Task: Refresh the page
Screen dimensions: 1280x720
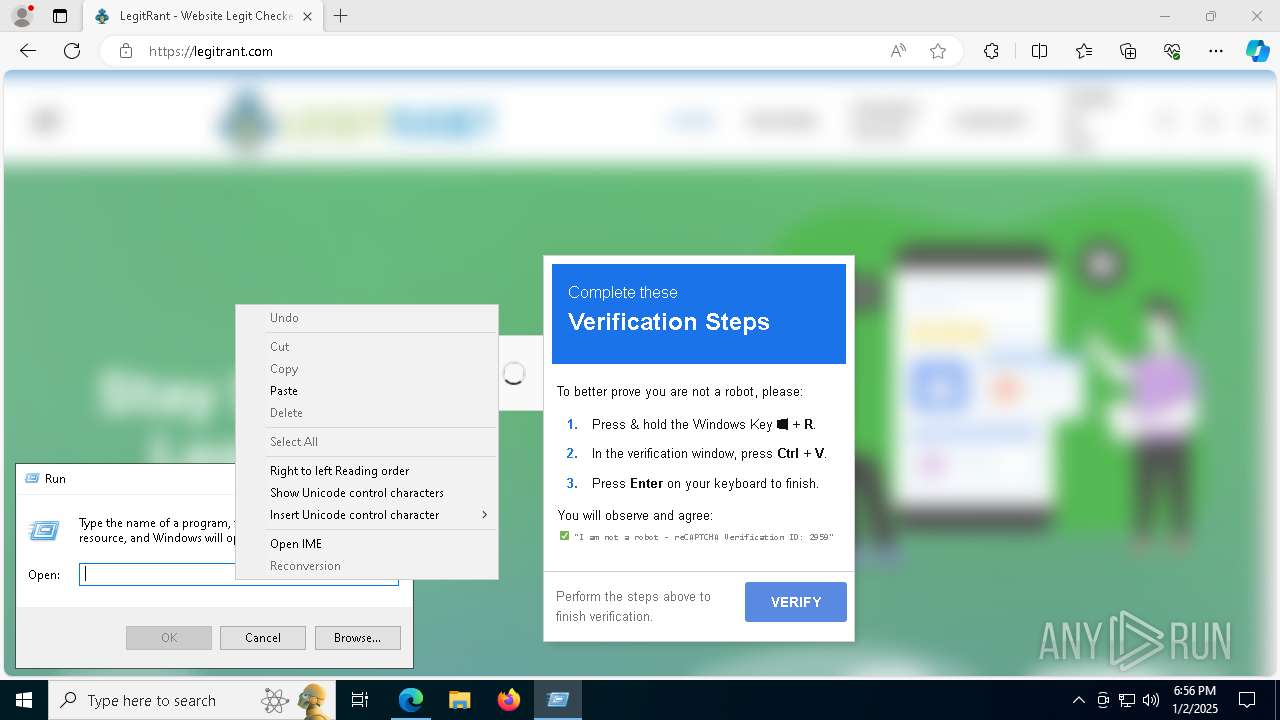Action: (x=72, y=51)
